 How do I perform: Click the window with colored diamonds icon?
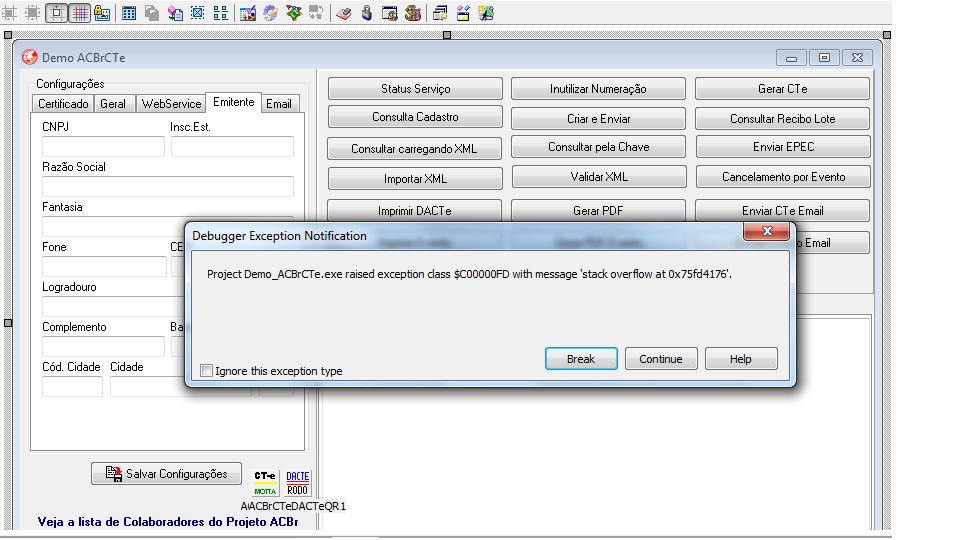click(463, 13)
